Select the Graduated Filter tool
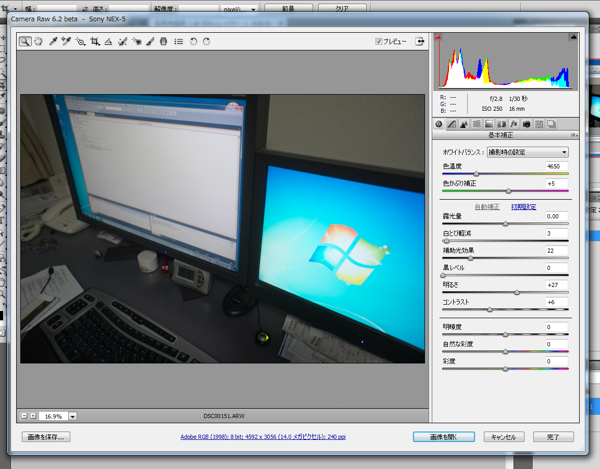 pyautogui.click(x=163, y=41)
